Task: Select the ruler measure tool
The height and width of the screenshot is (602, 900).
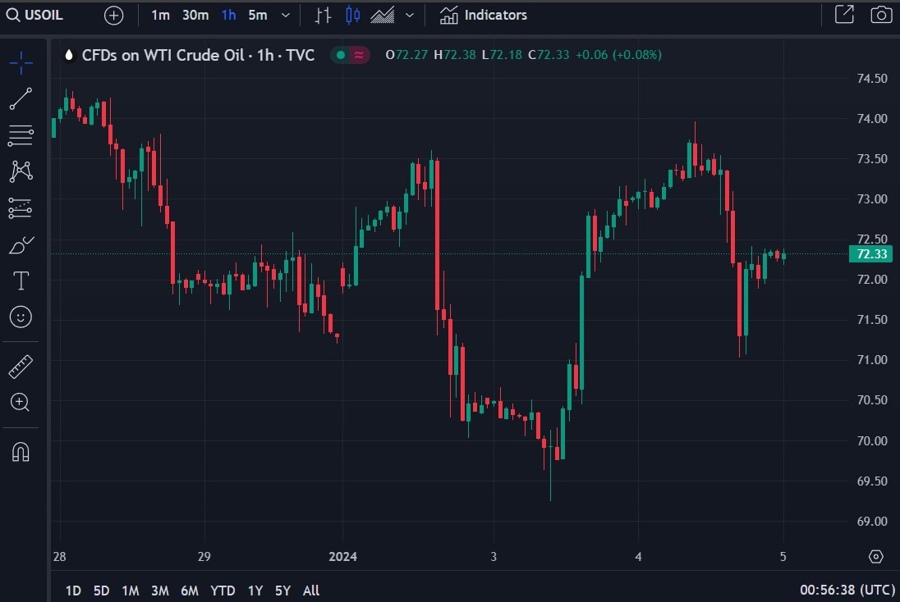Action: click(x=21, y=367)
